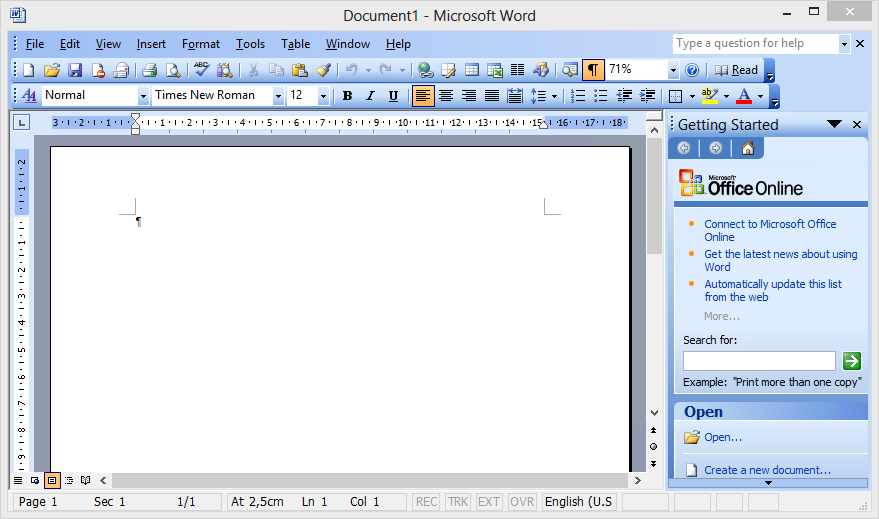Click the Columns icon

(x=517, y=70)
